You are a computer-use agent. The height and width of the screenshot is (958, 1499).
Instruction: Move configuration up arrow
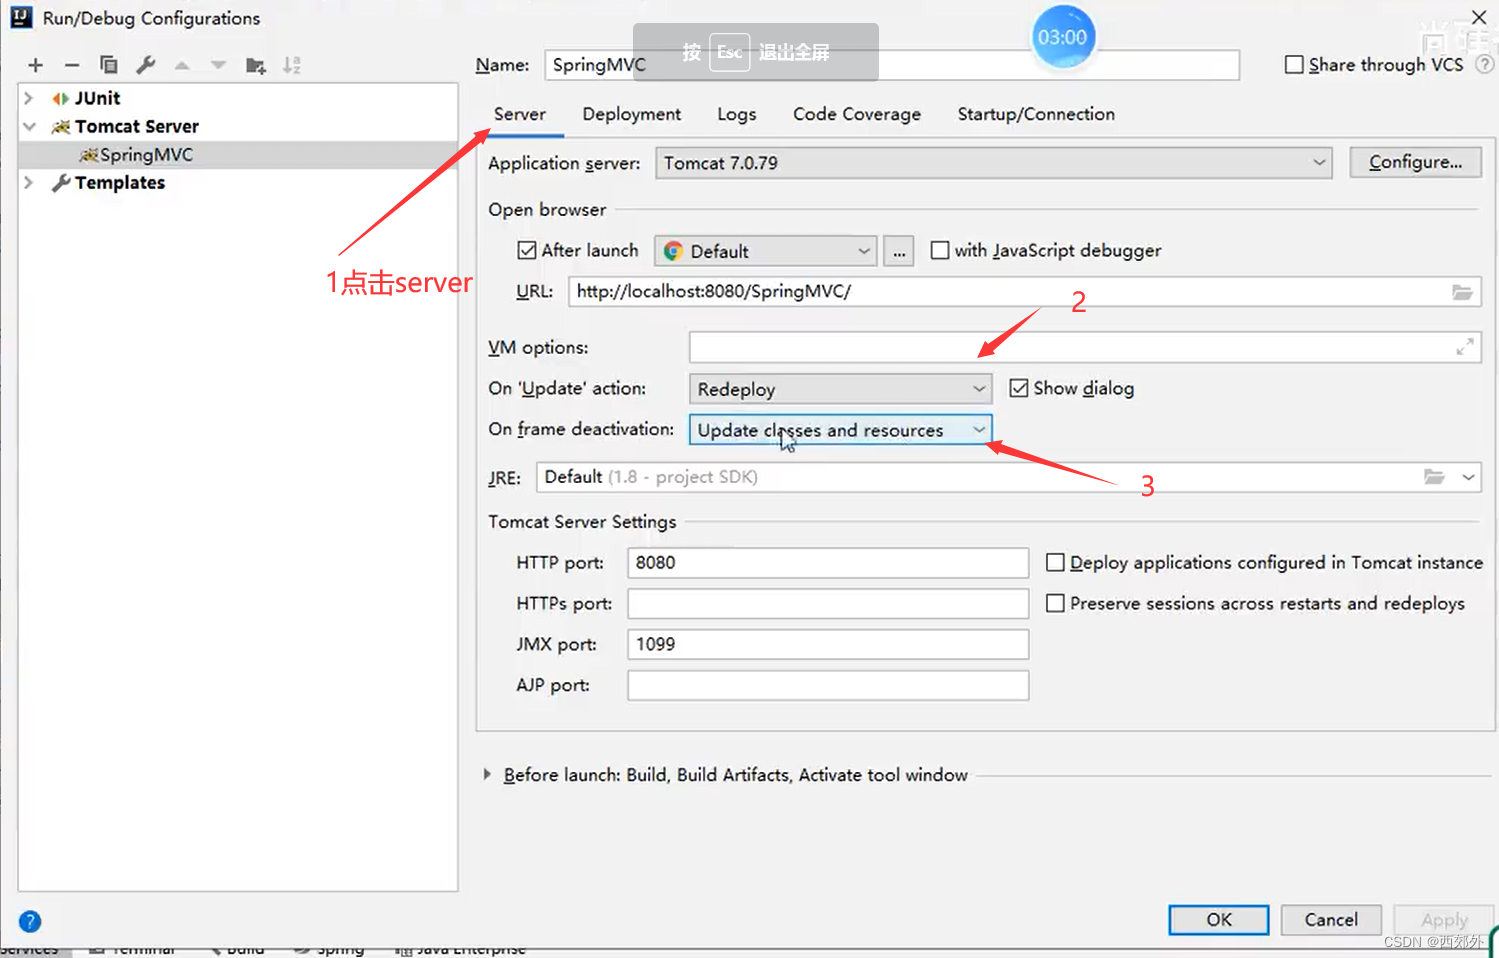tap(182, 65)
